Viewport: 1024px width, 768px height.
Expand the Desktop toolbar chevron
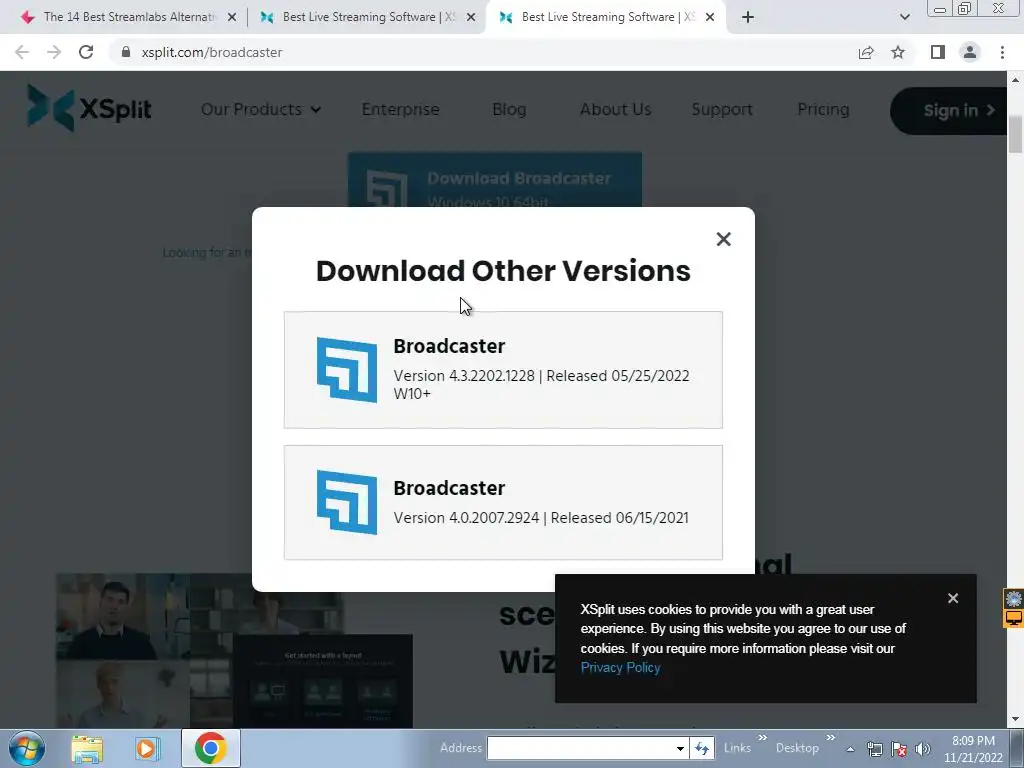[830, 738]
